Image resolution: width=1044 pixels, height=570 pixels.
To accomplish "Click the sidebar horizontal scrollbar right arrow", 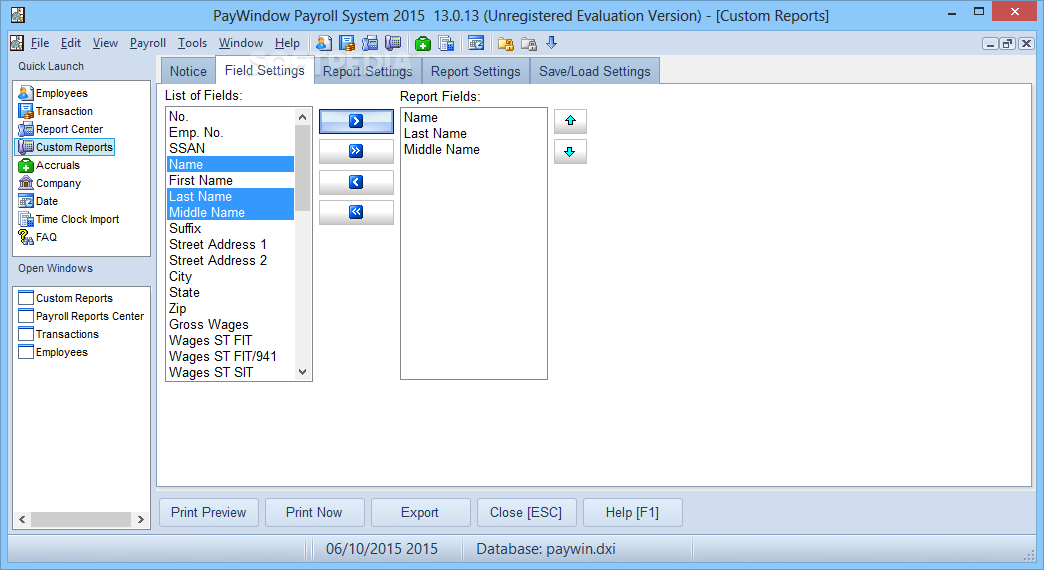I will pos(140,519).
